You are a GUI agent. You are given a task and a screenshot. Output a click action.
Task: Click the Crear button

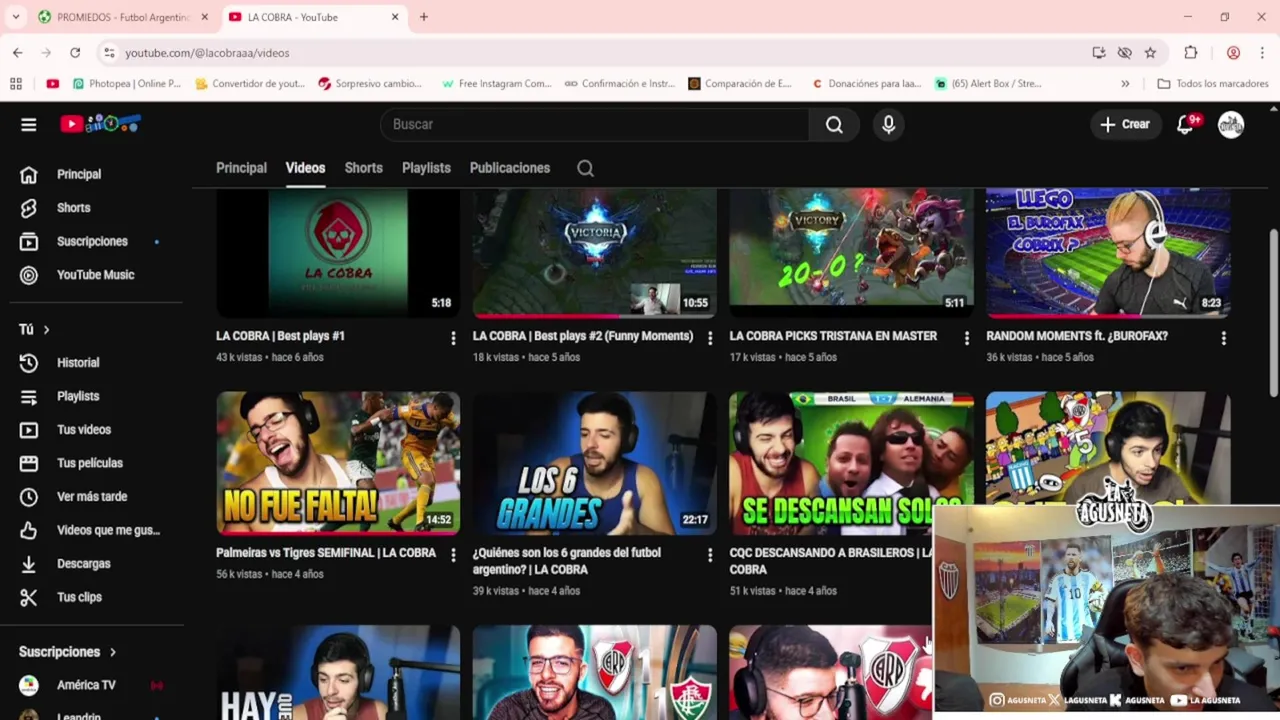tap(1125, 124)
